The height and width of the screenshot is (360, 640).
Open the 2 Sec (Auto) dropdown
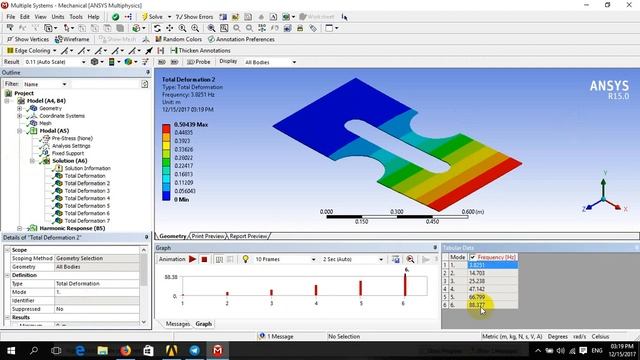coord(381,259)
